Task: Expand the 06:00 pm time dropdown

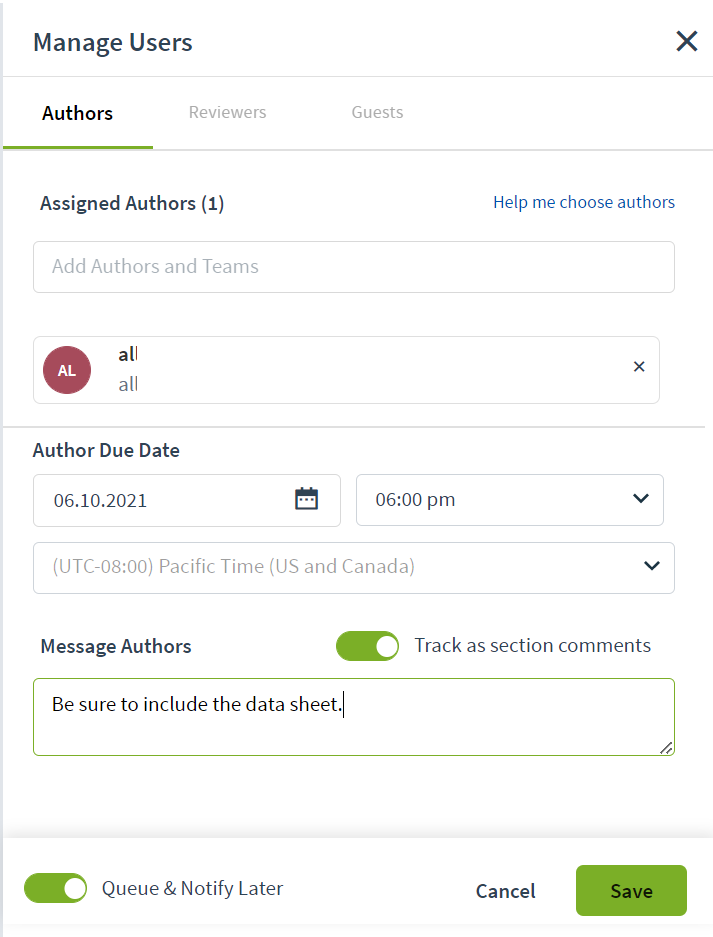Action: click(x=510, y=500)
